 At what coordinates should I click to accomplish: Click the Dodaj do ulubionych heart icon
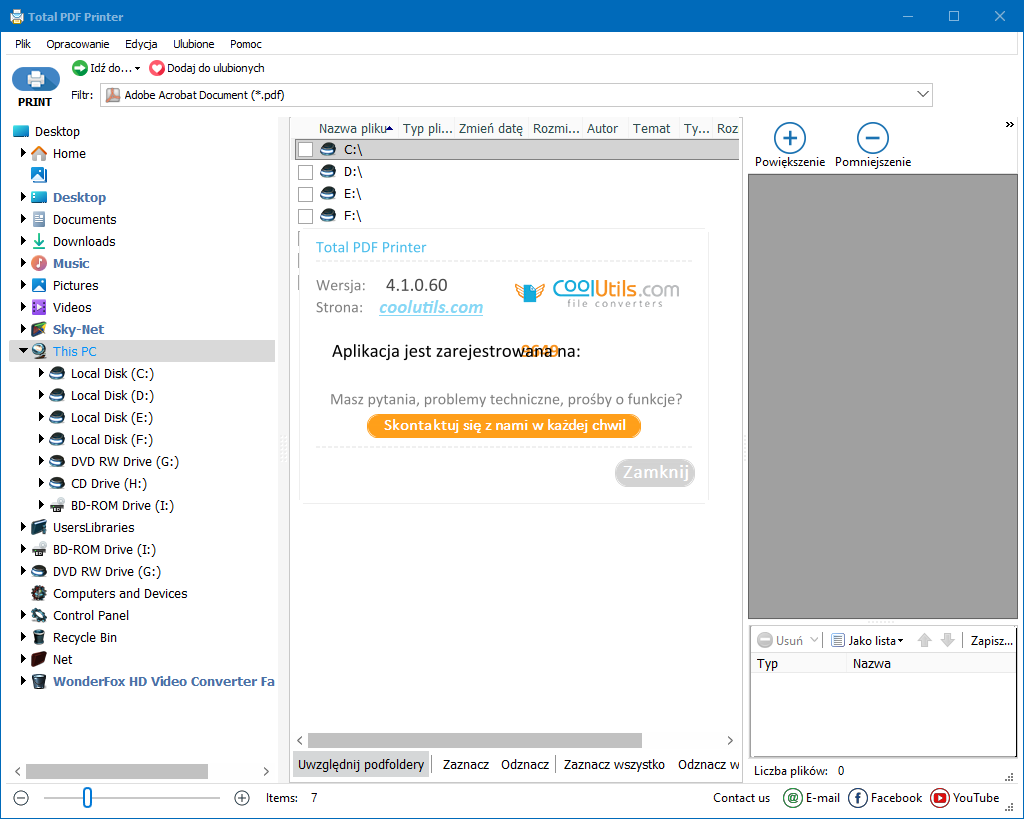pos(157,68)
